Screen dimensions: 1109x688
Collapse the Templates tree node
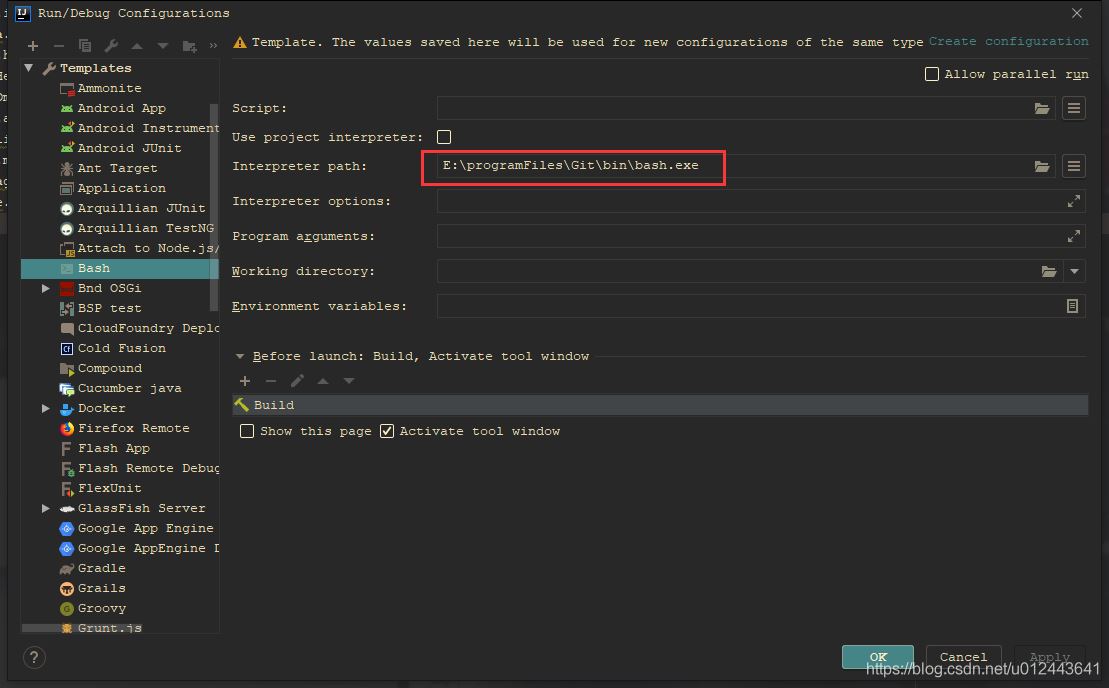pos(28,68)
